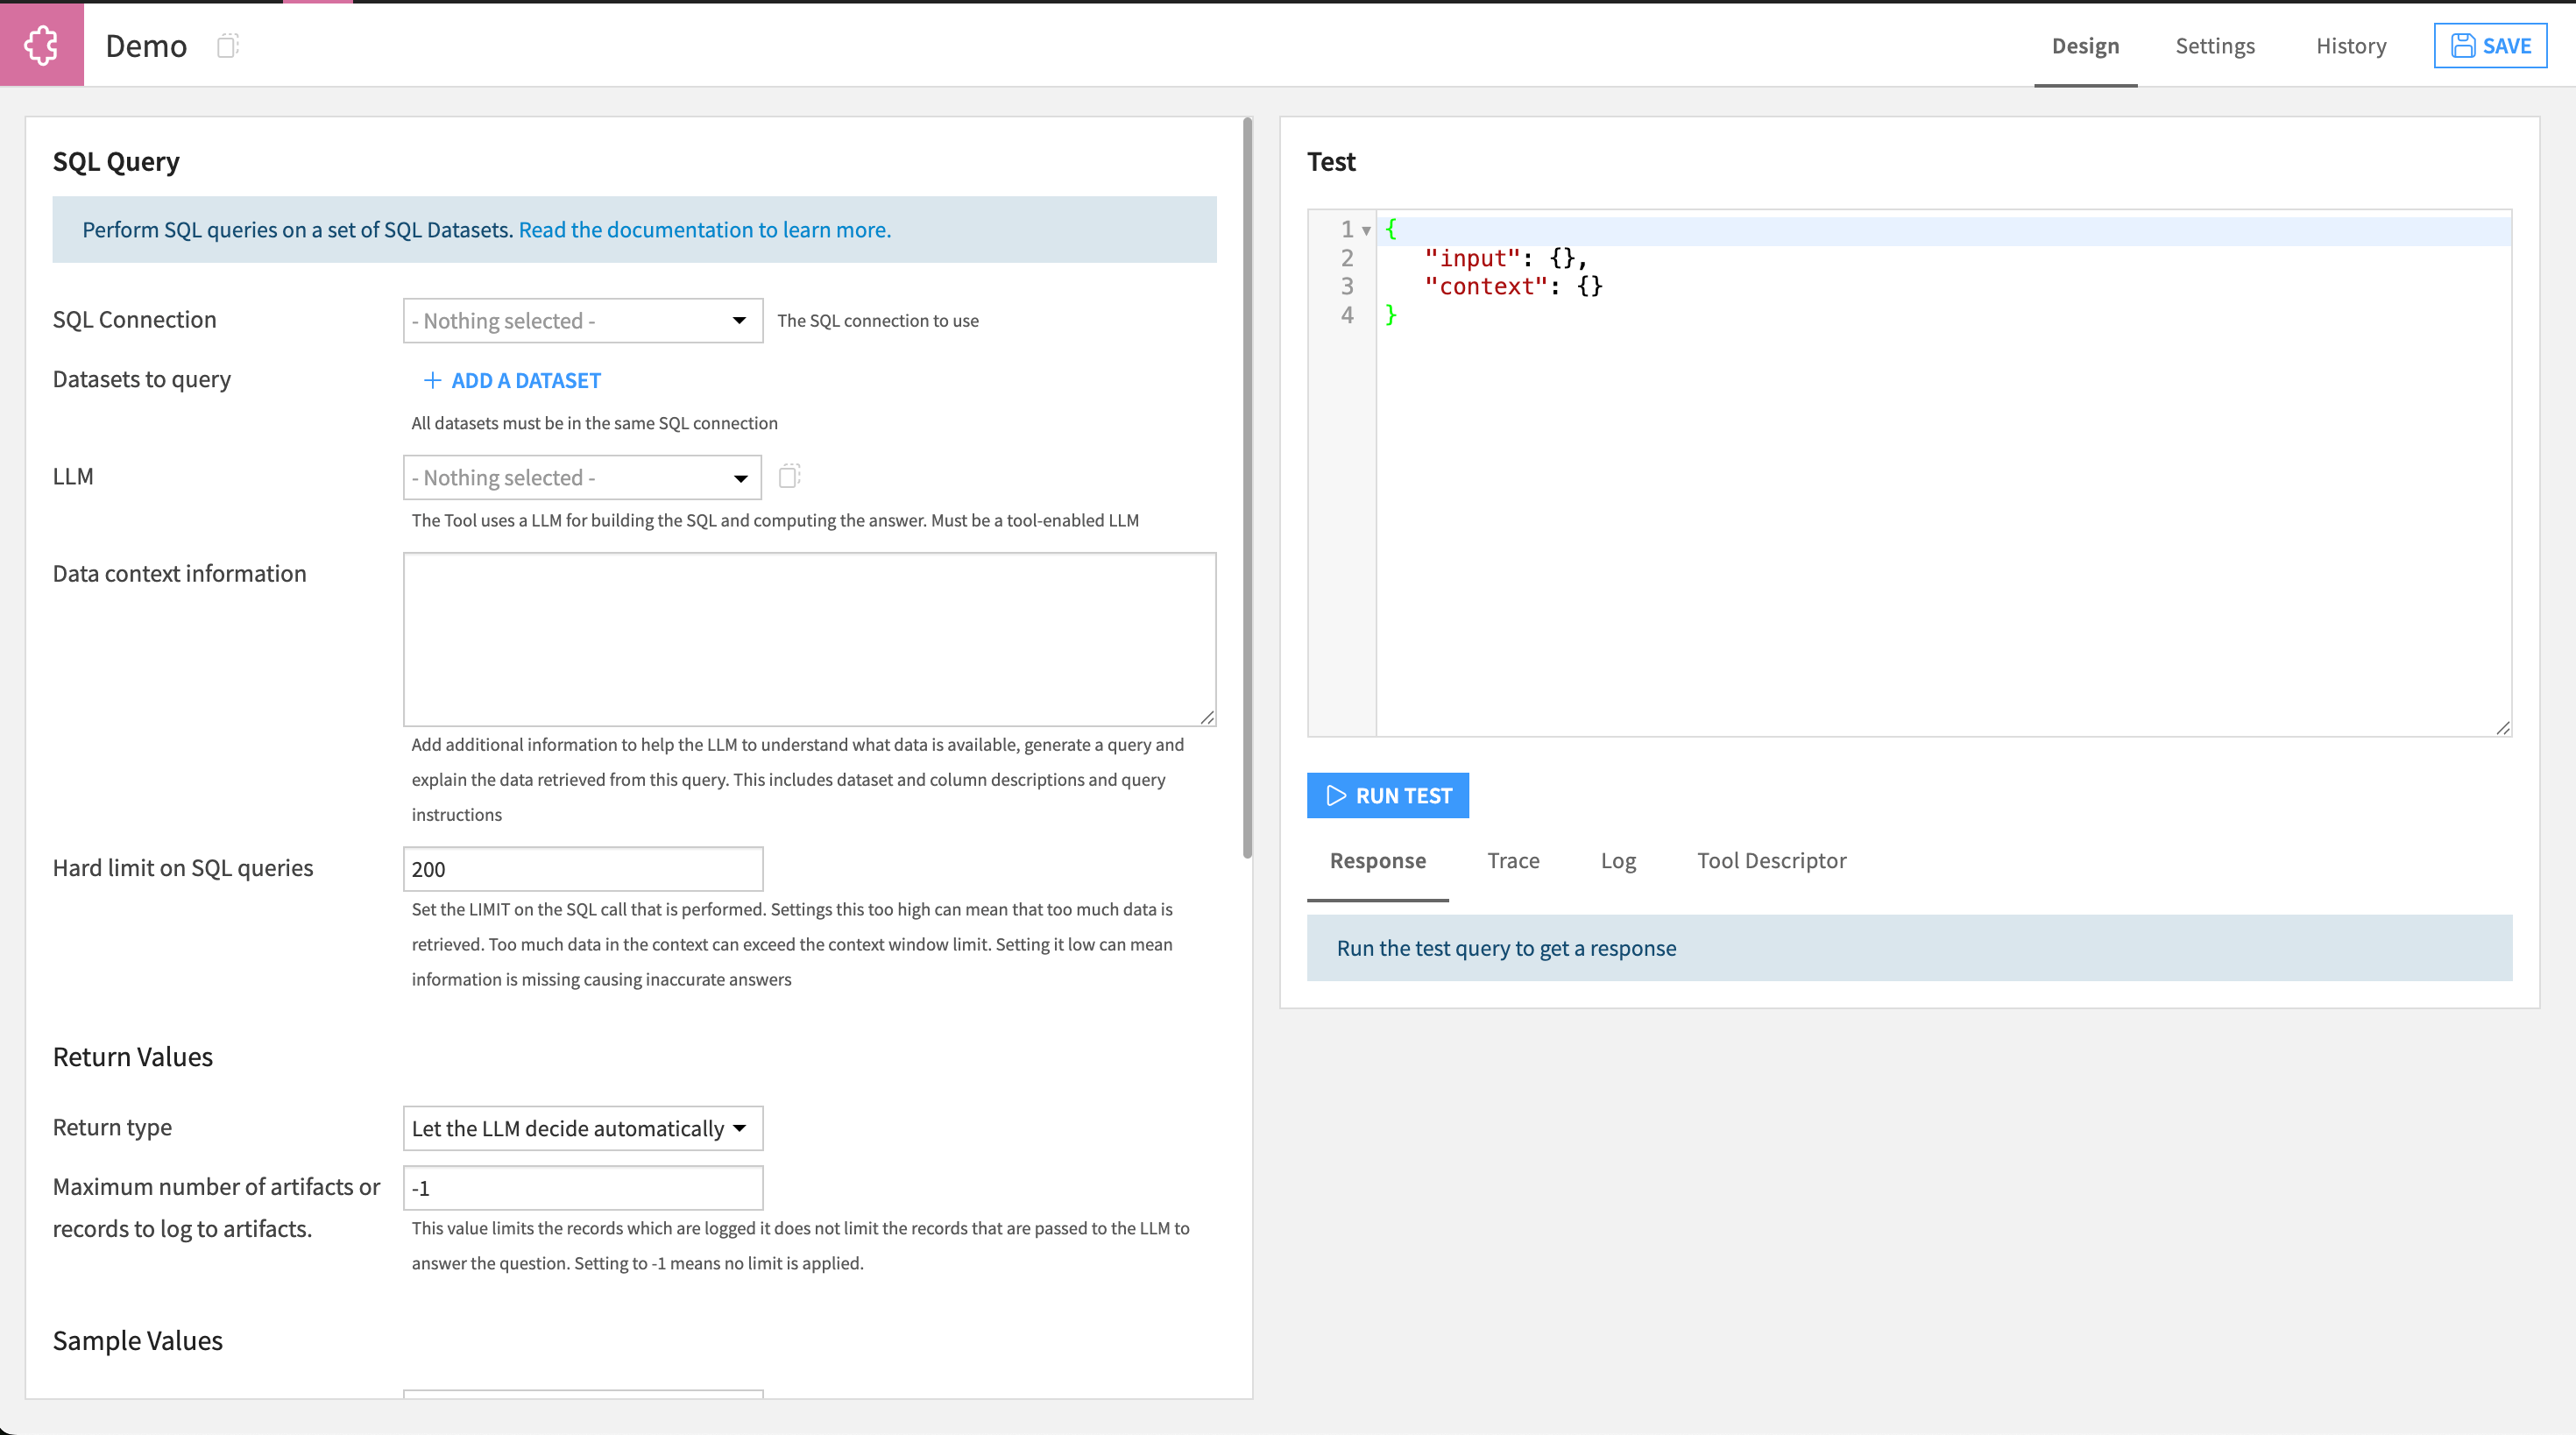2576x1435 pixels.
Task: Select the Log tab
Action: click(1618, 860)
